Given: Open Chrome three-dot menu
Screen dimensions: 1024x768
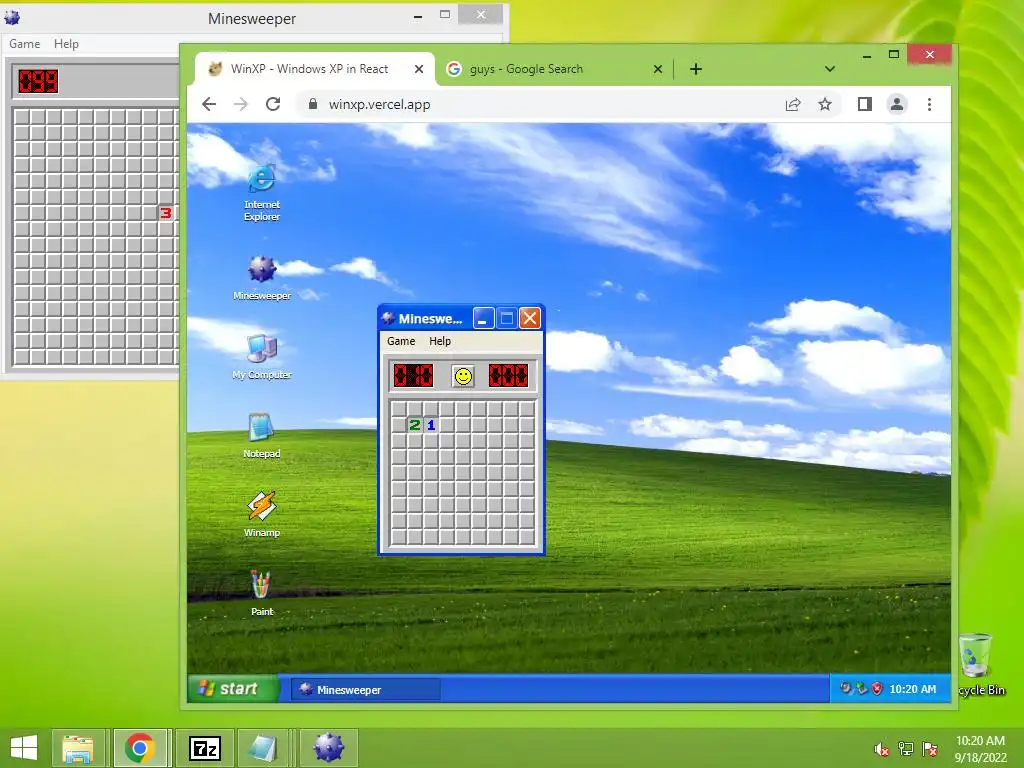Looking at the screenshot, I should (929, 104).
